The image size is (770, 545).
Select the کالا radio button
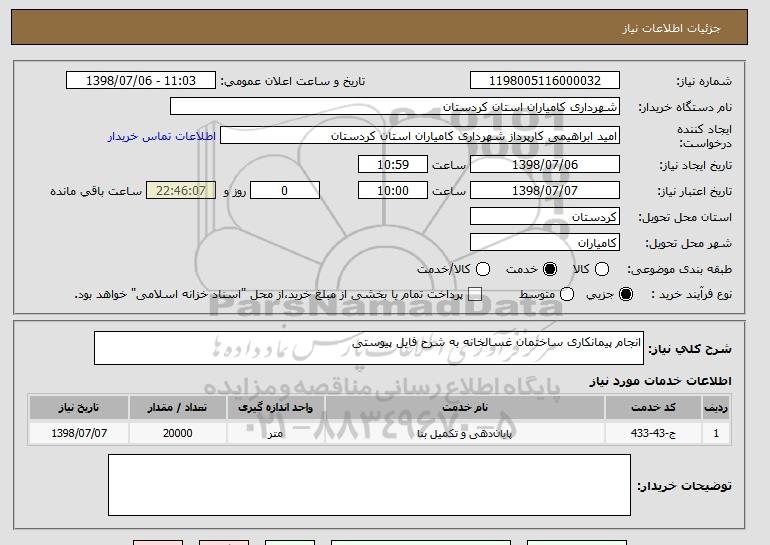click(602, 269)
